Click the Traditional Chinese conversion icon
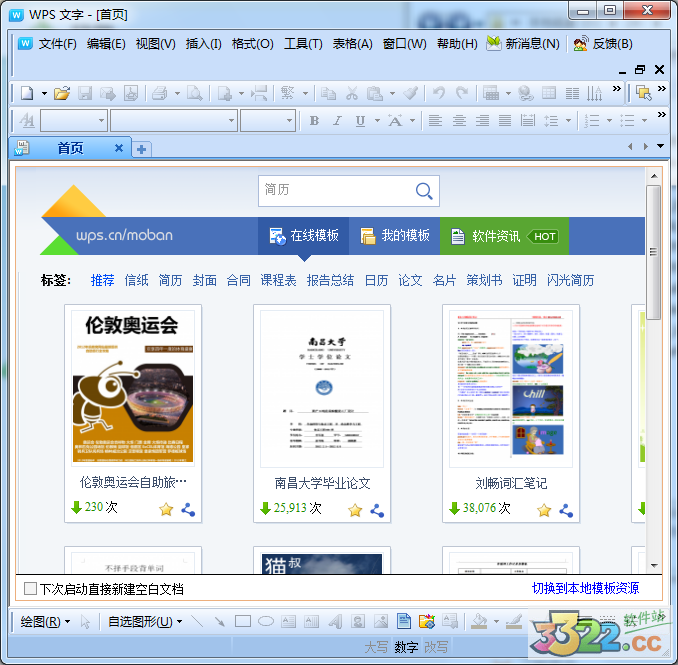This screenshot has width=678, height=665. click(x=288, y=93)
